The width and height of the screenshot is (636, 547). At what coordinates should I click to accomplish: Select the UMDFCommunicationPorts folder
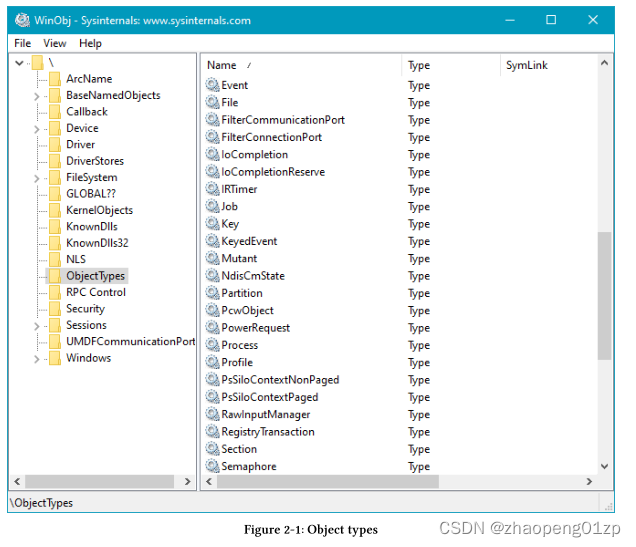coord(122,341)
